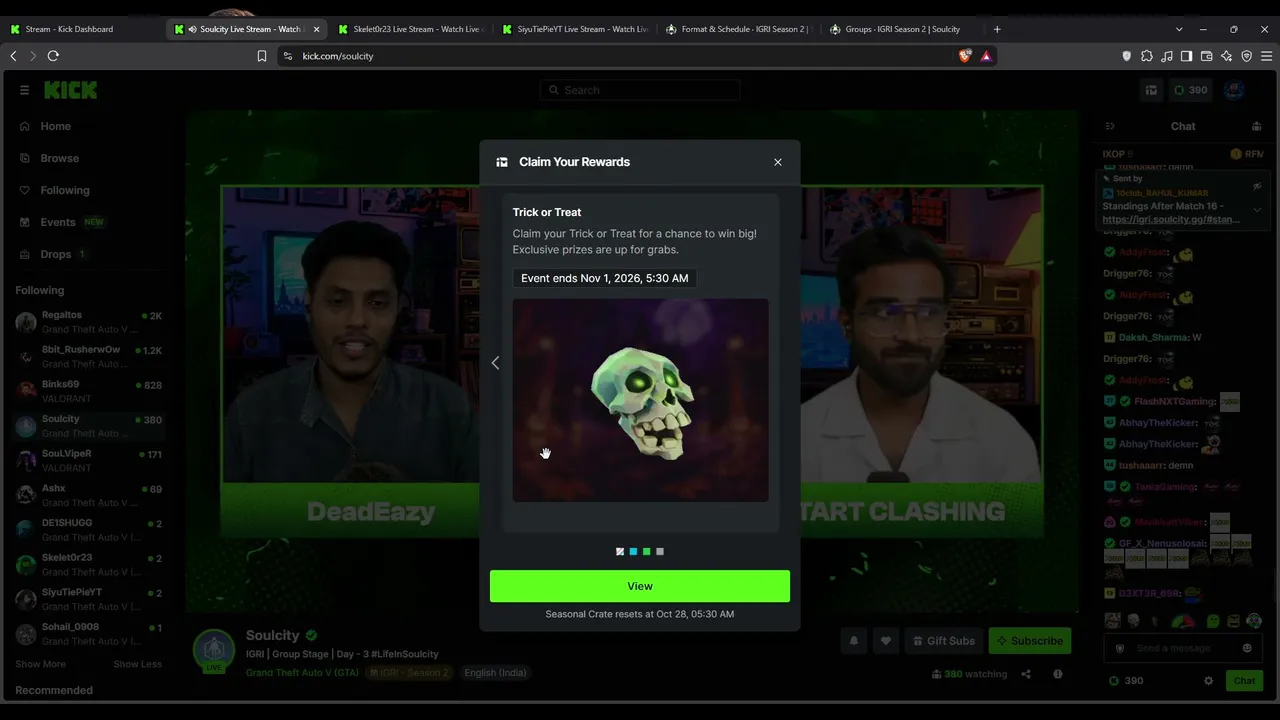Select the fourth (gray) carousel dot
Screen dimensions: 1280x720
pos(660,551)
